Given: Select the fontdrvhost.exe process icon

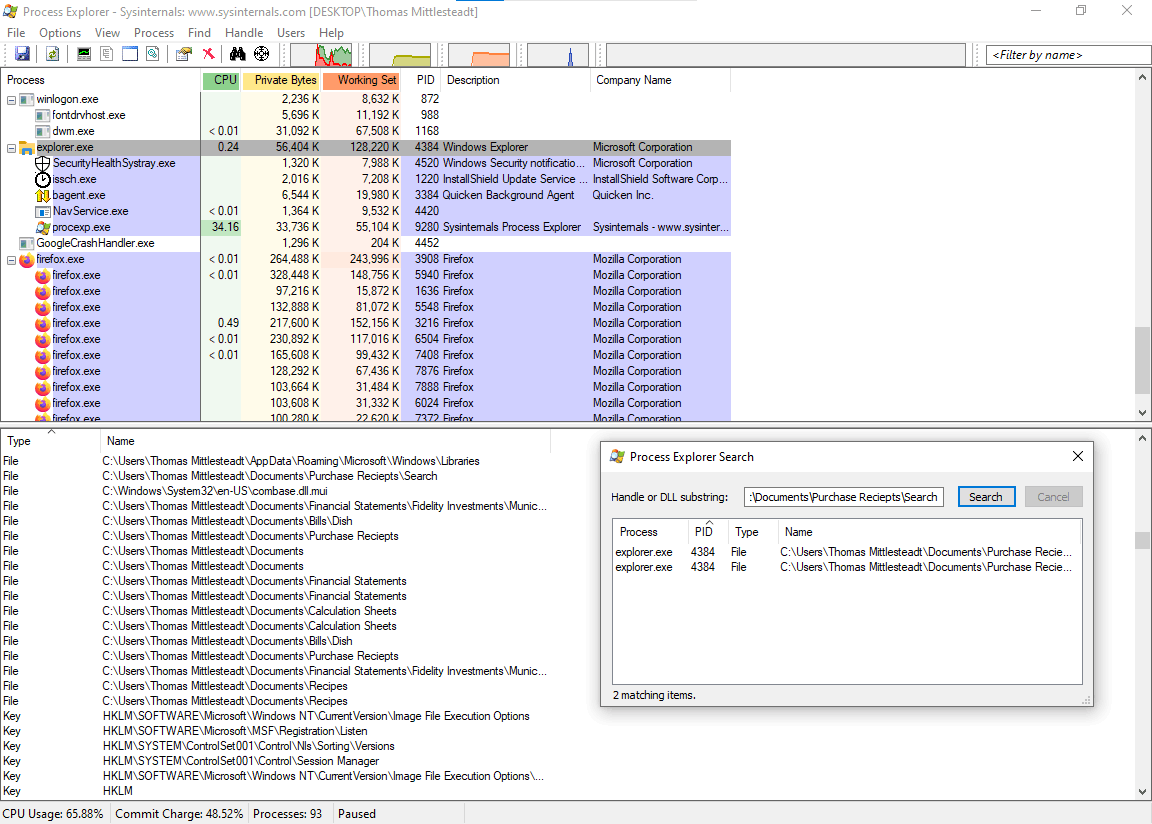Looking at the screenshot, I should 43,115.
